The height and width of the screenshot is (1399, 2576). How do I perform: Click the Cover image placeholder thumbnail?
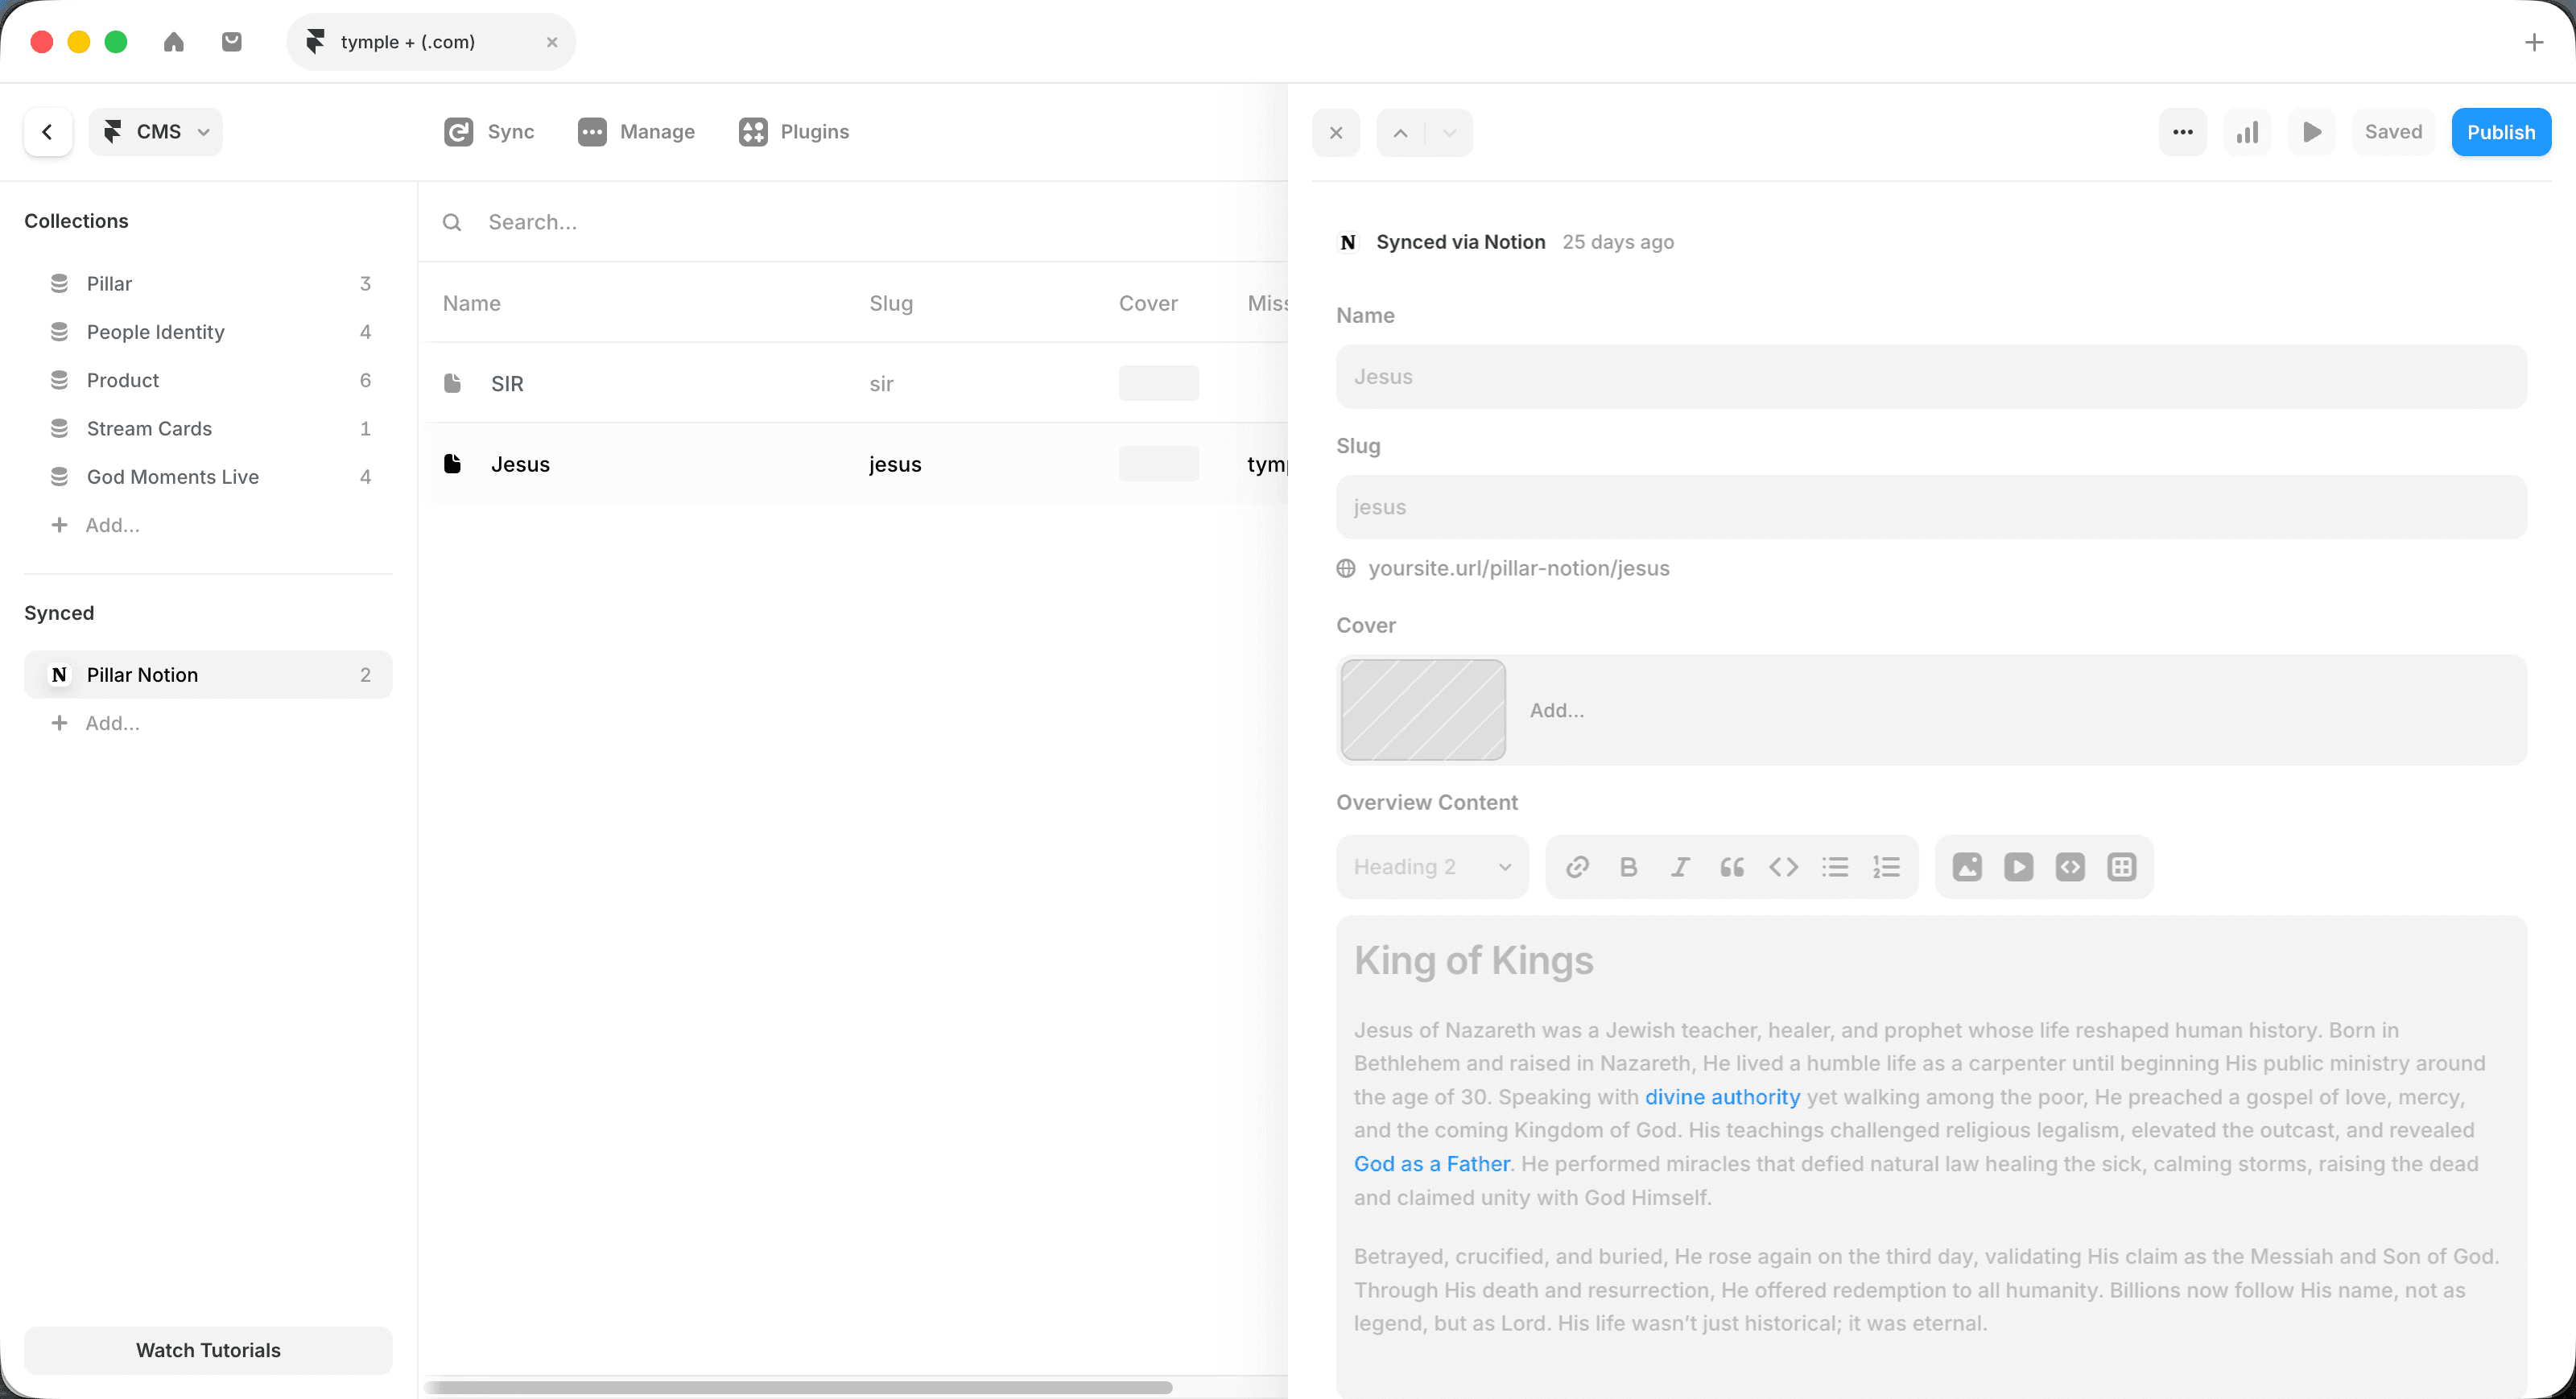click(1422, 710)
